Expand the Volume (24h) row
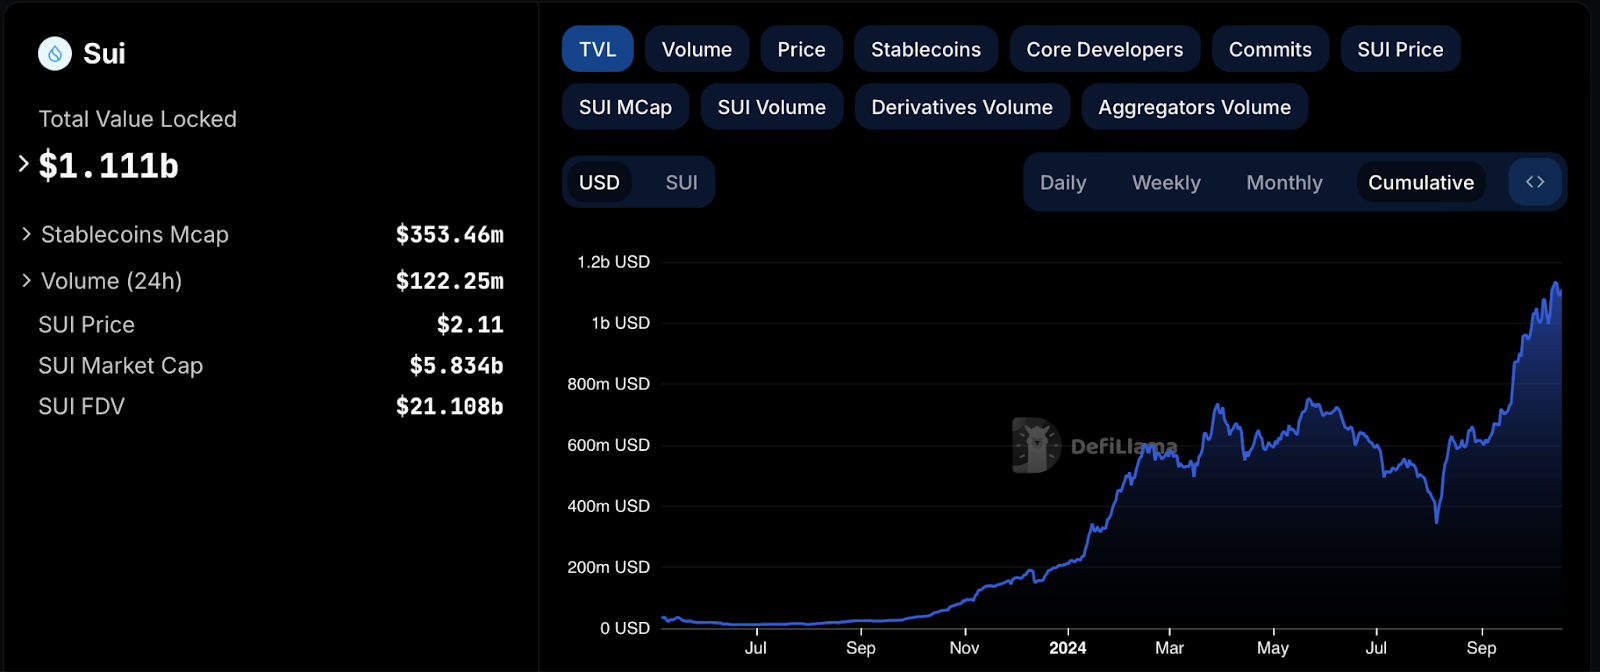Viewport: 1600px width, 672px height. (27, 280)
